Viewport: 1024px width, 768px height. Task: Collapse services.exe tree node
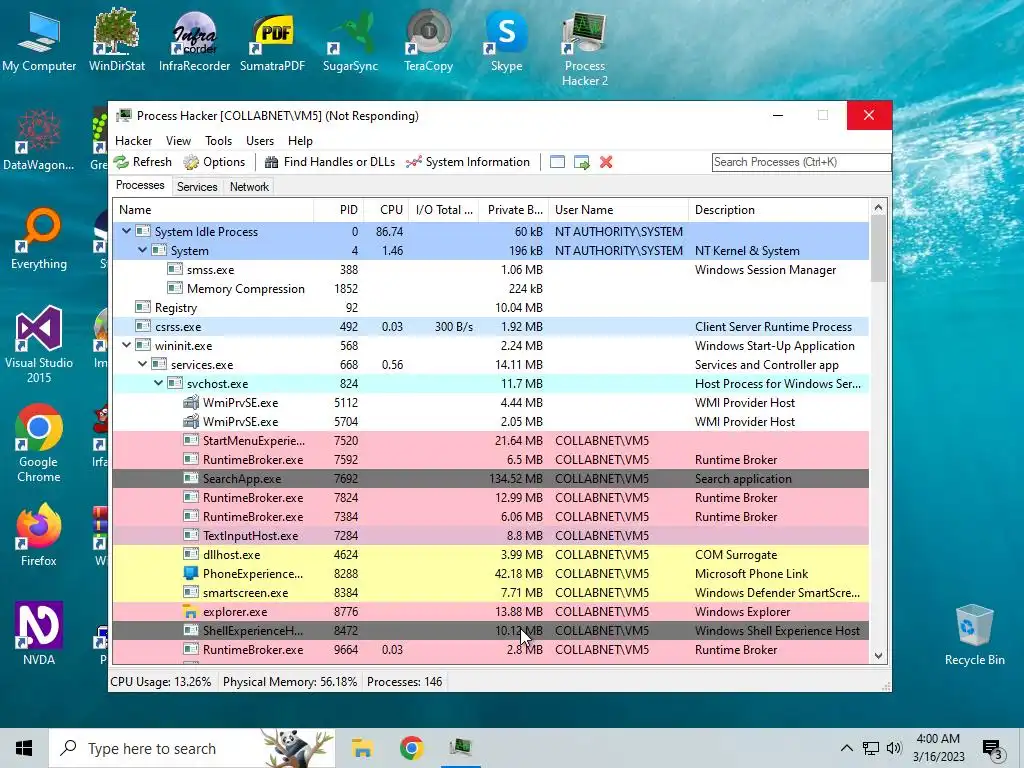tap(142, 364)
